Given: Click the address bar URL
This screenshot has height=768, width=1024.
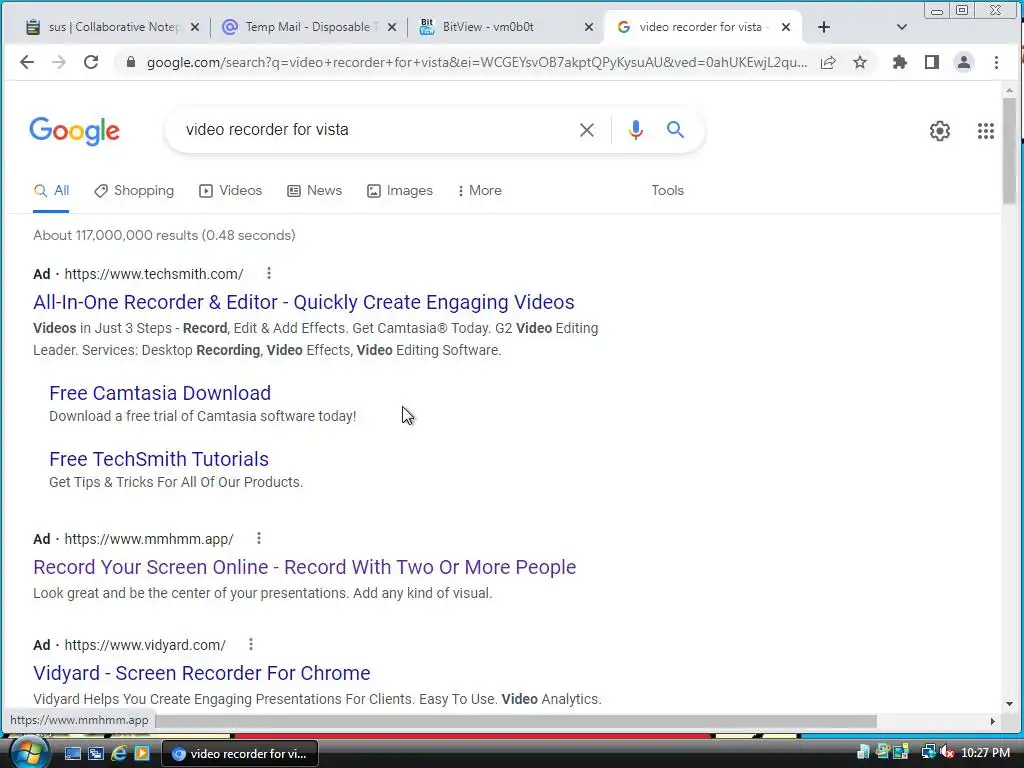Looking at the screenshot, I should click(x=477, y=62).
